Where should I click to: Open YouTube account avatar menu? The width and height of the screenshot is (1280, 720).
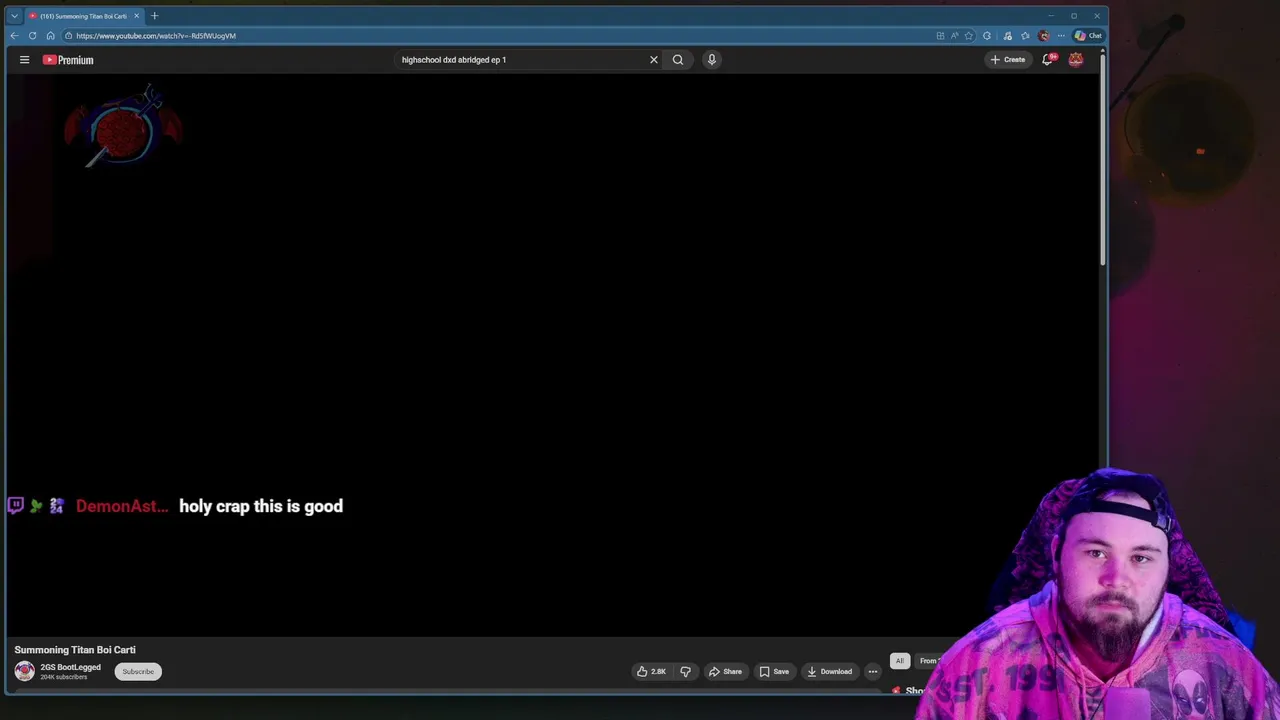pos(1076,60)
